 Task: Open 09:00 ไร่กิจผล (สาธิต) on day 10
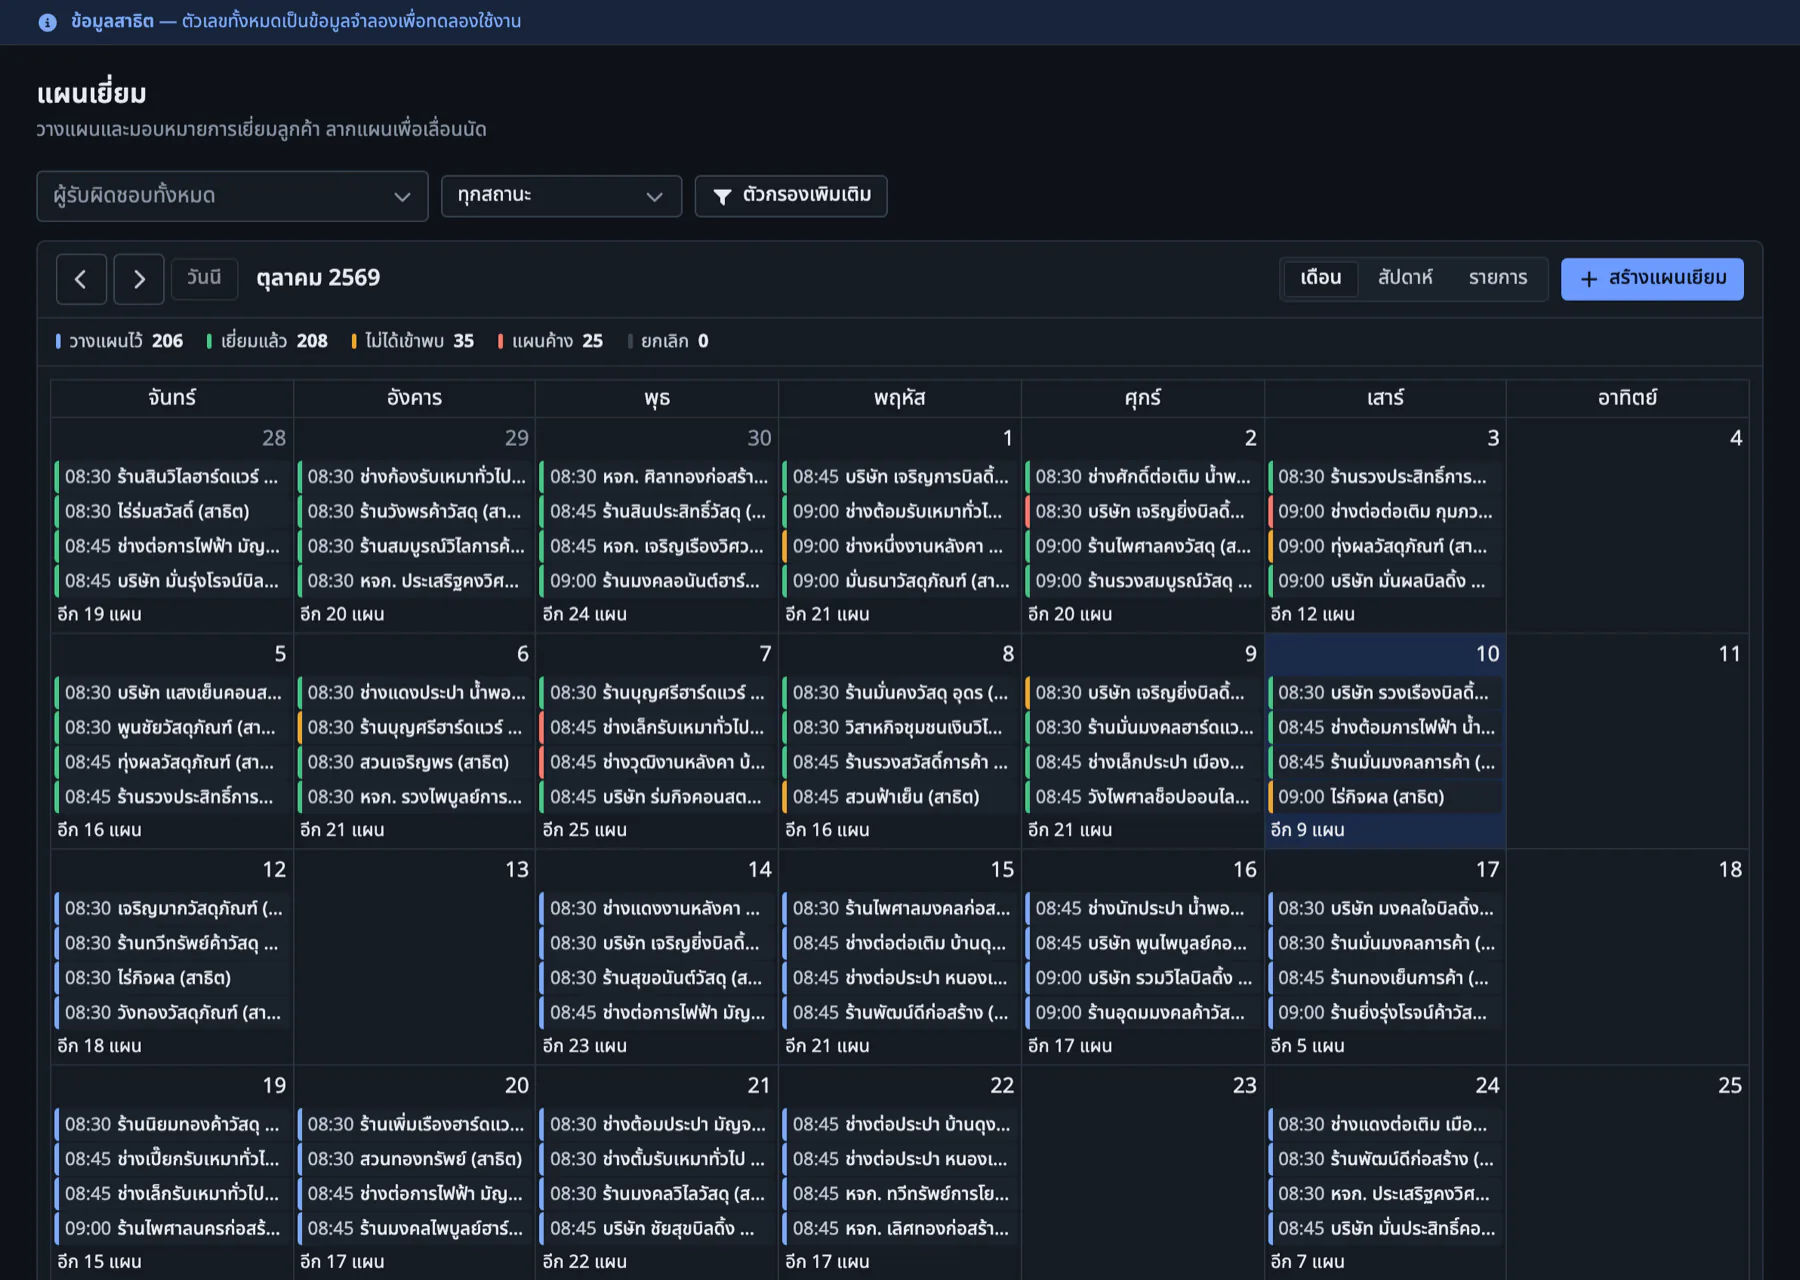click(x=1385, y=797)
